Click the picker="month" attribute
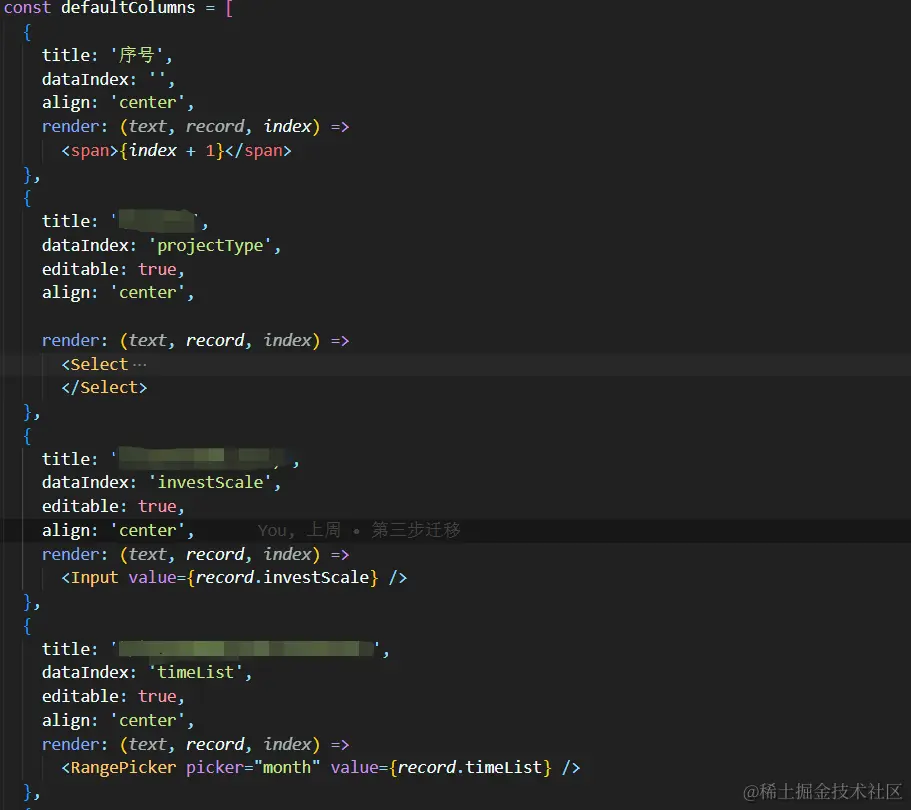Screen dimensions: 911x810 pos(253,768)
